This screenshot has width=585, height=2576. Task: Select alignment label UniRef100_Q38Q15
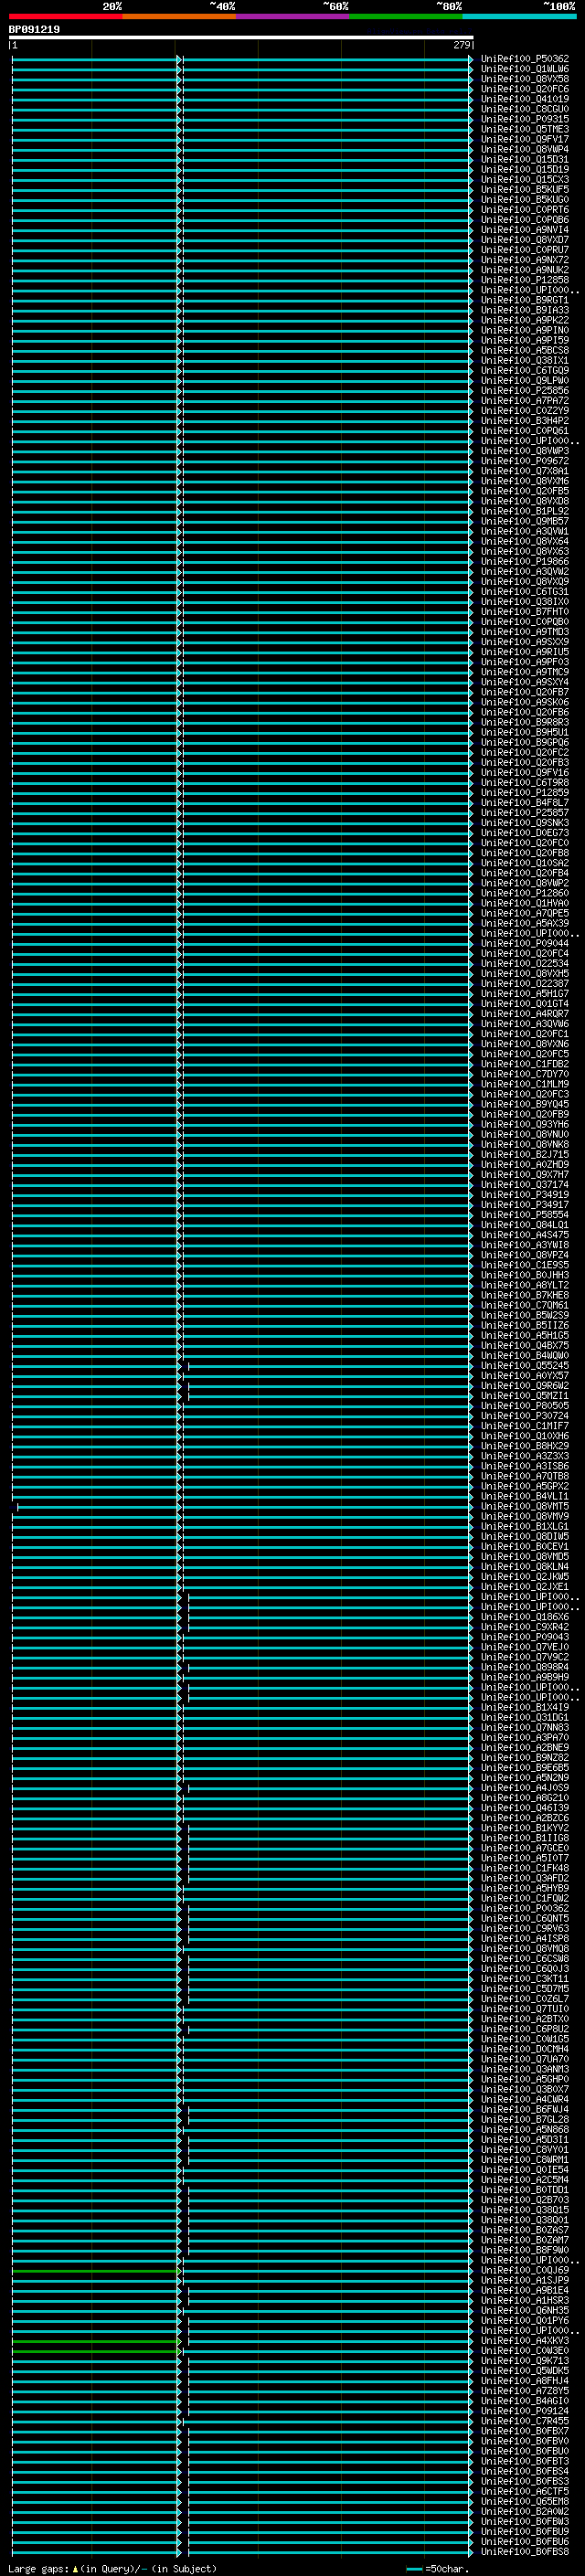[525, 2209]
